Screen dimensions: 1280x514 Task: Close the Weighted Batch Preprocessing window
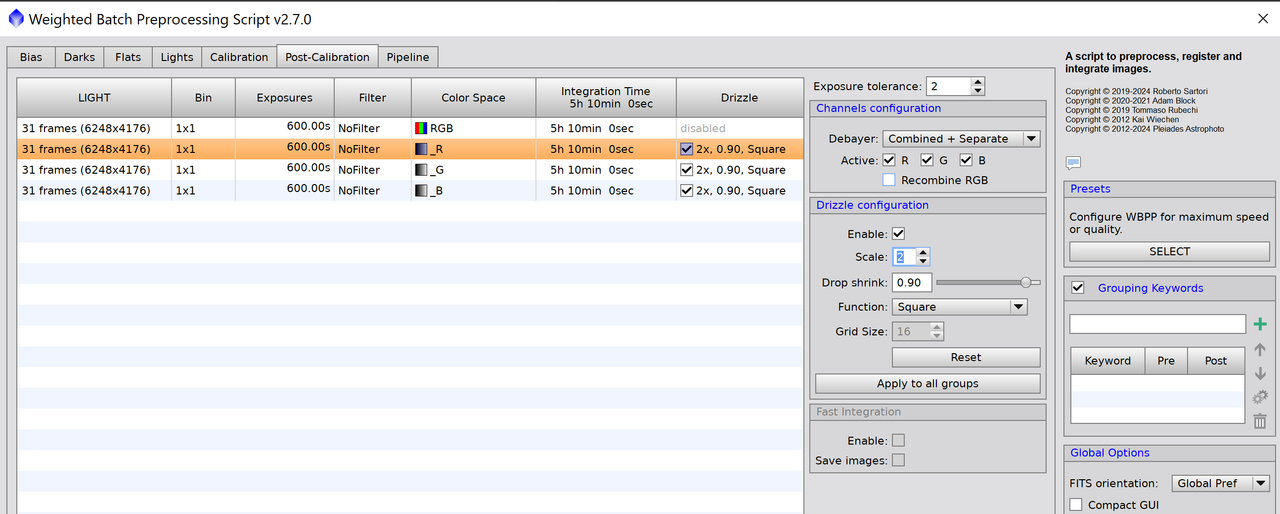pos(1262,18)
